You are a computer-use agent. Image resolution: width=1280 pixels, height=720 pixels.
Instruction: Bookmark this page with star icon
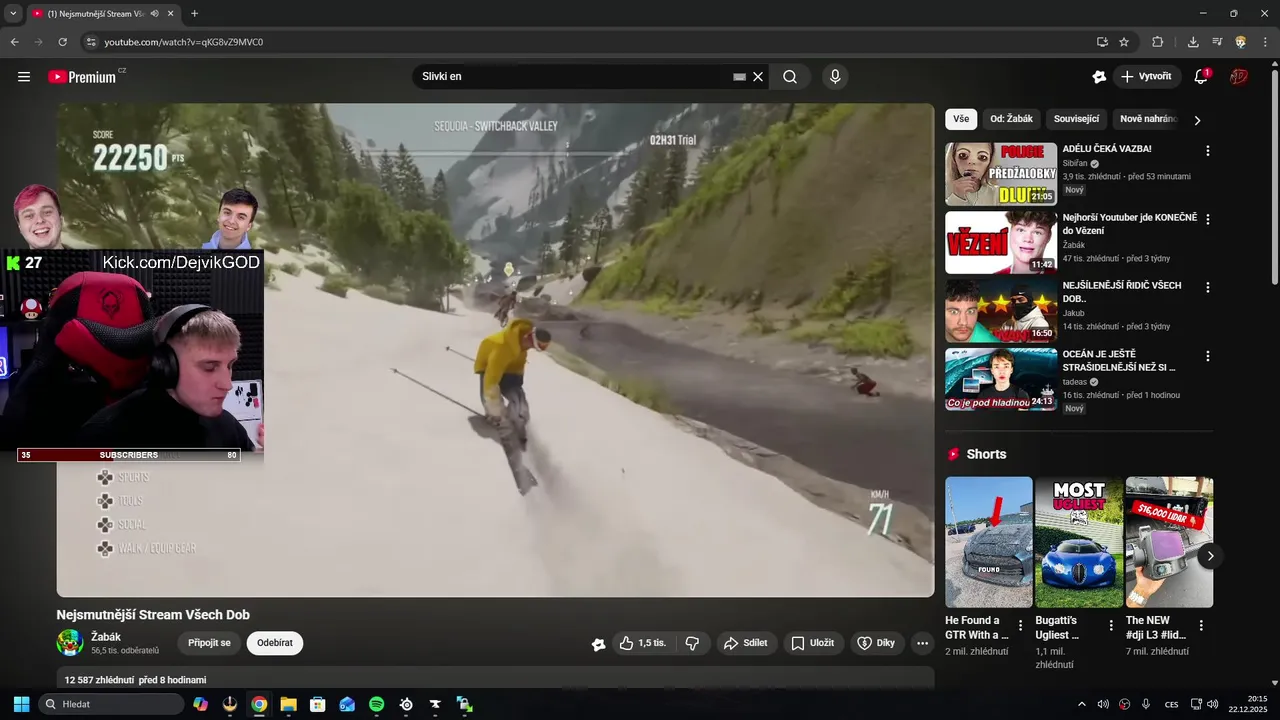tap(1124, 42)
